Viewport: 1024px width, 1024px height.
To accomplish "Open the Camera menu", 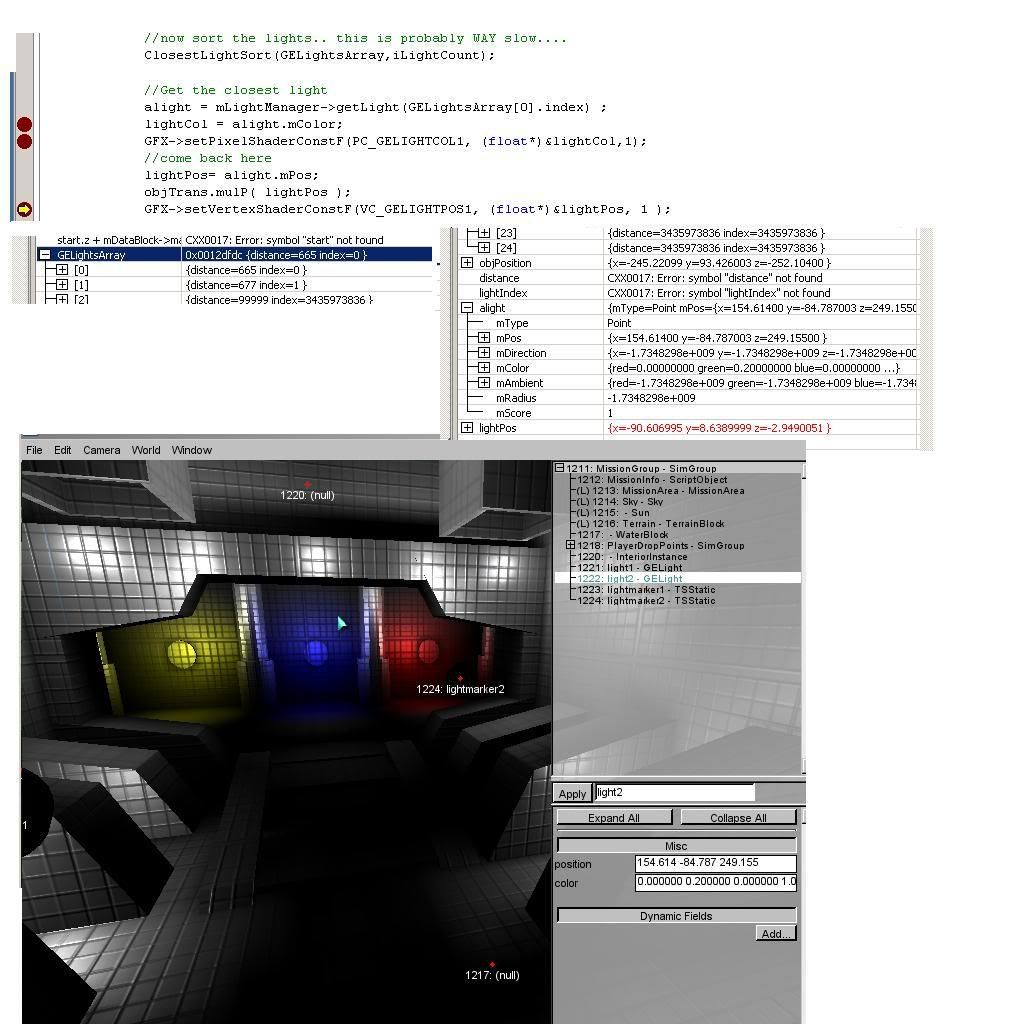I will point(101,450).
